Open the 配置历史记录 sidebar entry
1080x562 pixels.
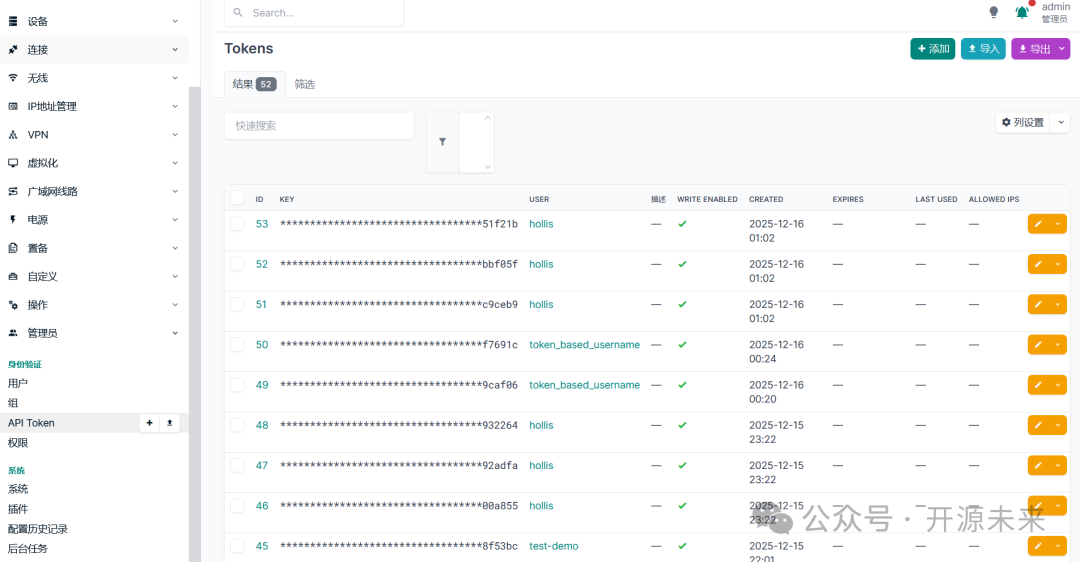pyautogui.click(x=38, y=529)
